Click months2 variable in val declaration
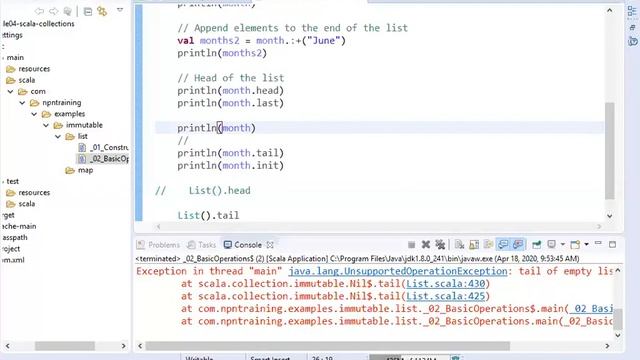The image size is (640, 360). pos(220,41)
